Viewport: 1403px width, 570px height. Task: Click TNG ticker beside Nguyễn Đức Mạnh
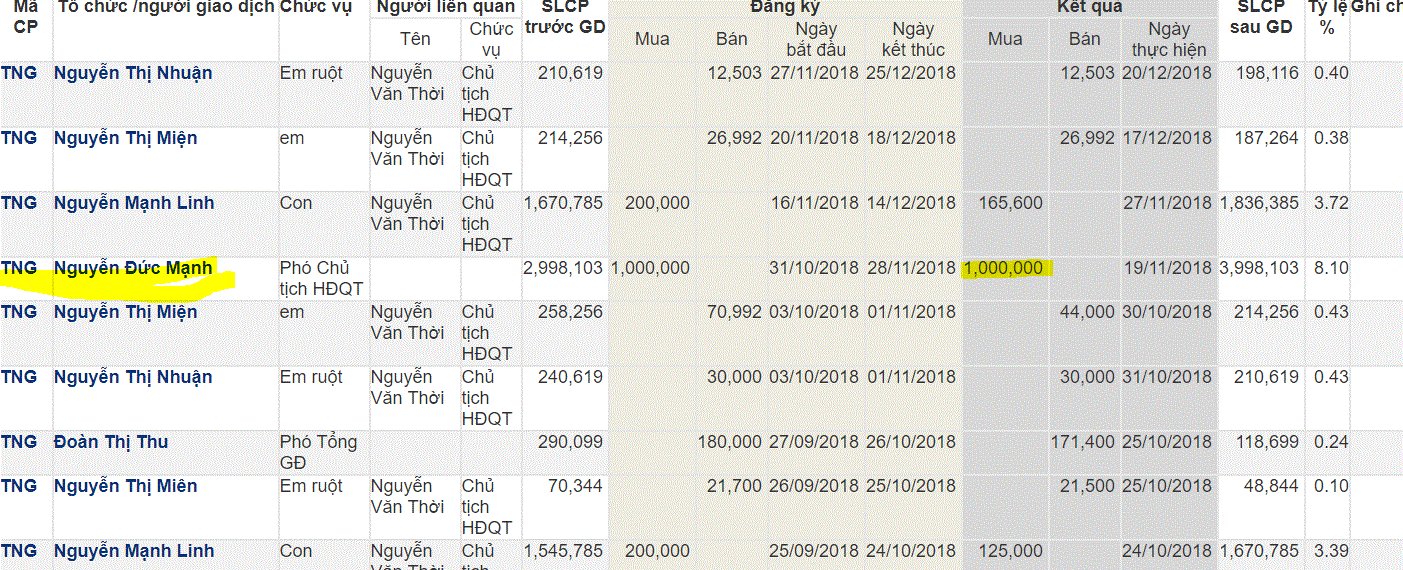[19, 268]
